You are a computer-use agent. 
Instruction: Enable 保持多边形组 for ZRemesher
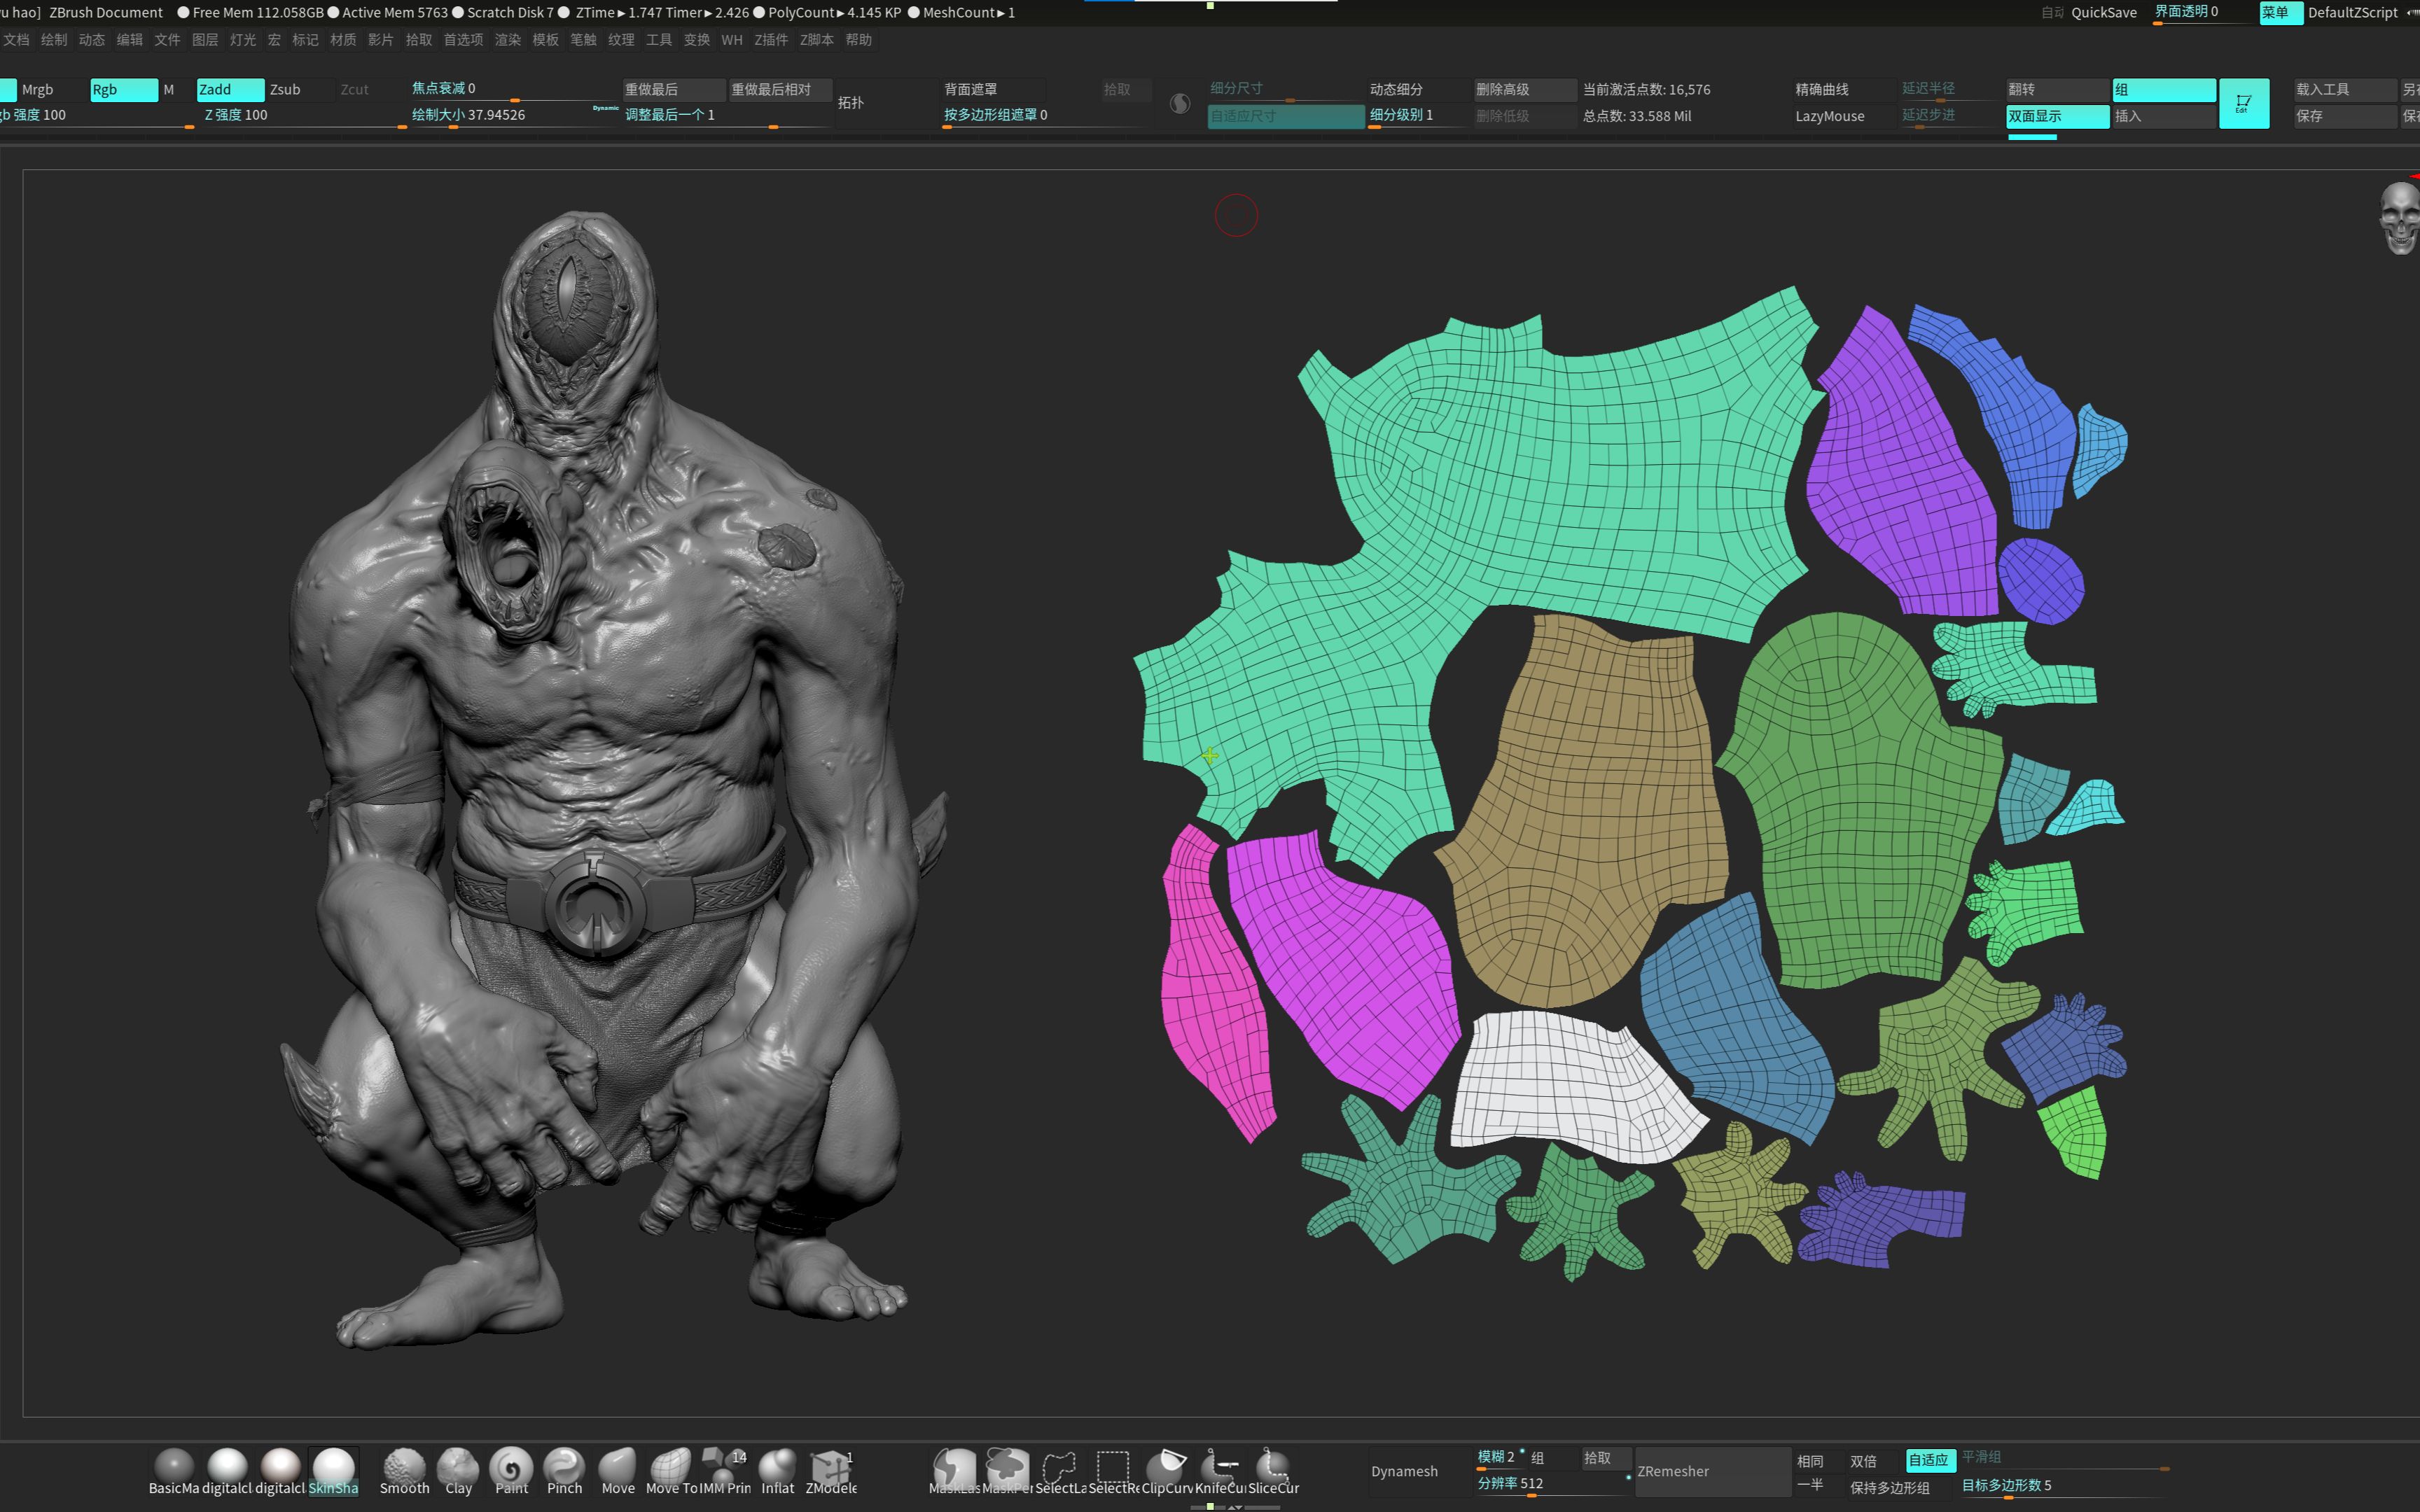(1890, 1487)
